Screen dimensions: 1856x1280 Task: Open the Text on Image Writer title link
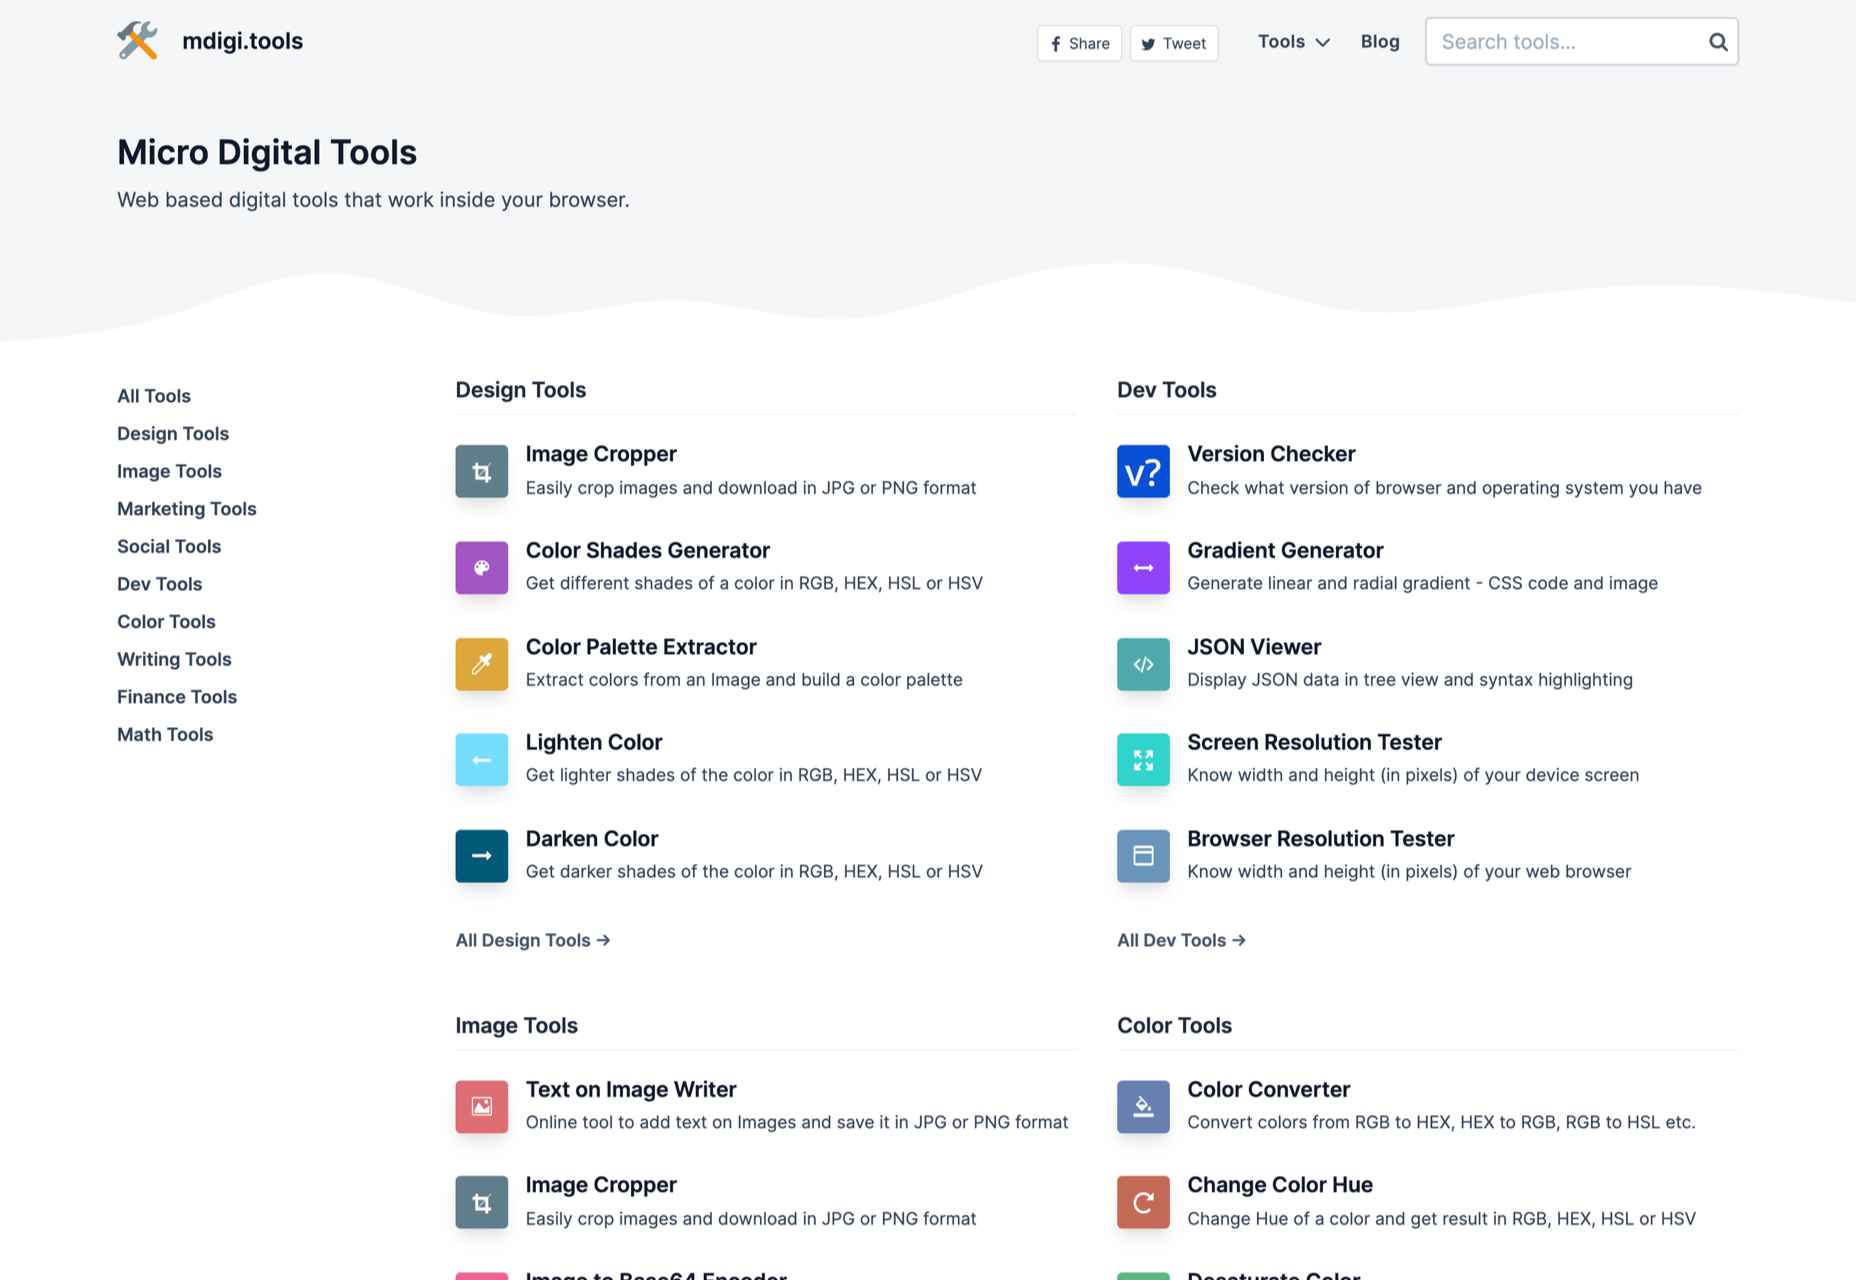click(631, 1089)
